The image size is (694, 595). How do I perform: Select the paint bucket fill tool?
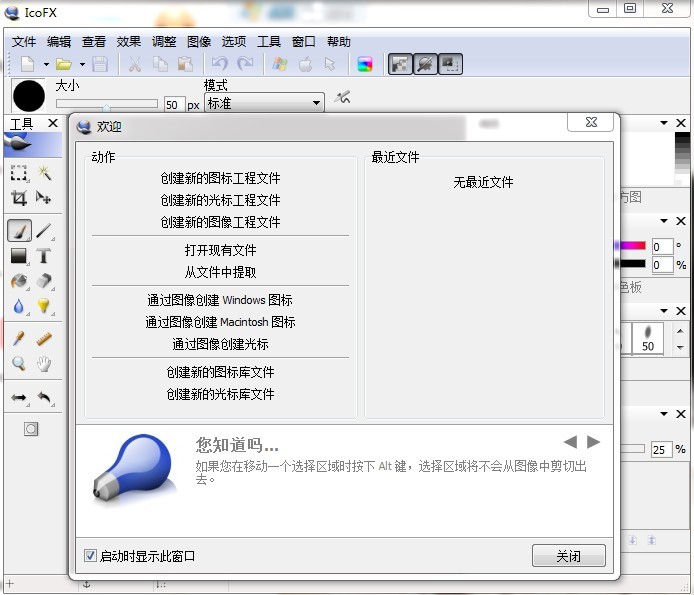click(x=19, y=281)
